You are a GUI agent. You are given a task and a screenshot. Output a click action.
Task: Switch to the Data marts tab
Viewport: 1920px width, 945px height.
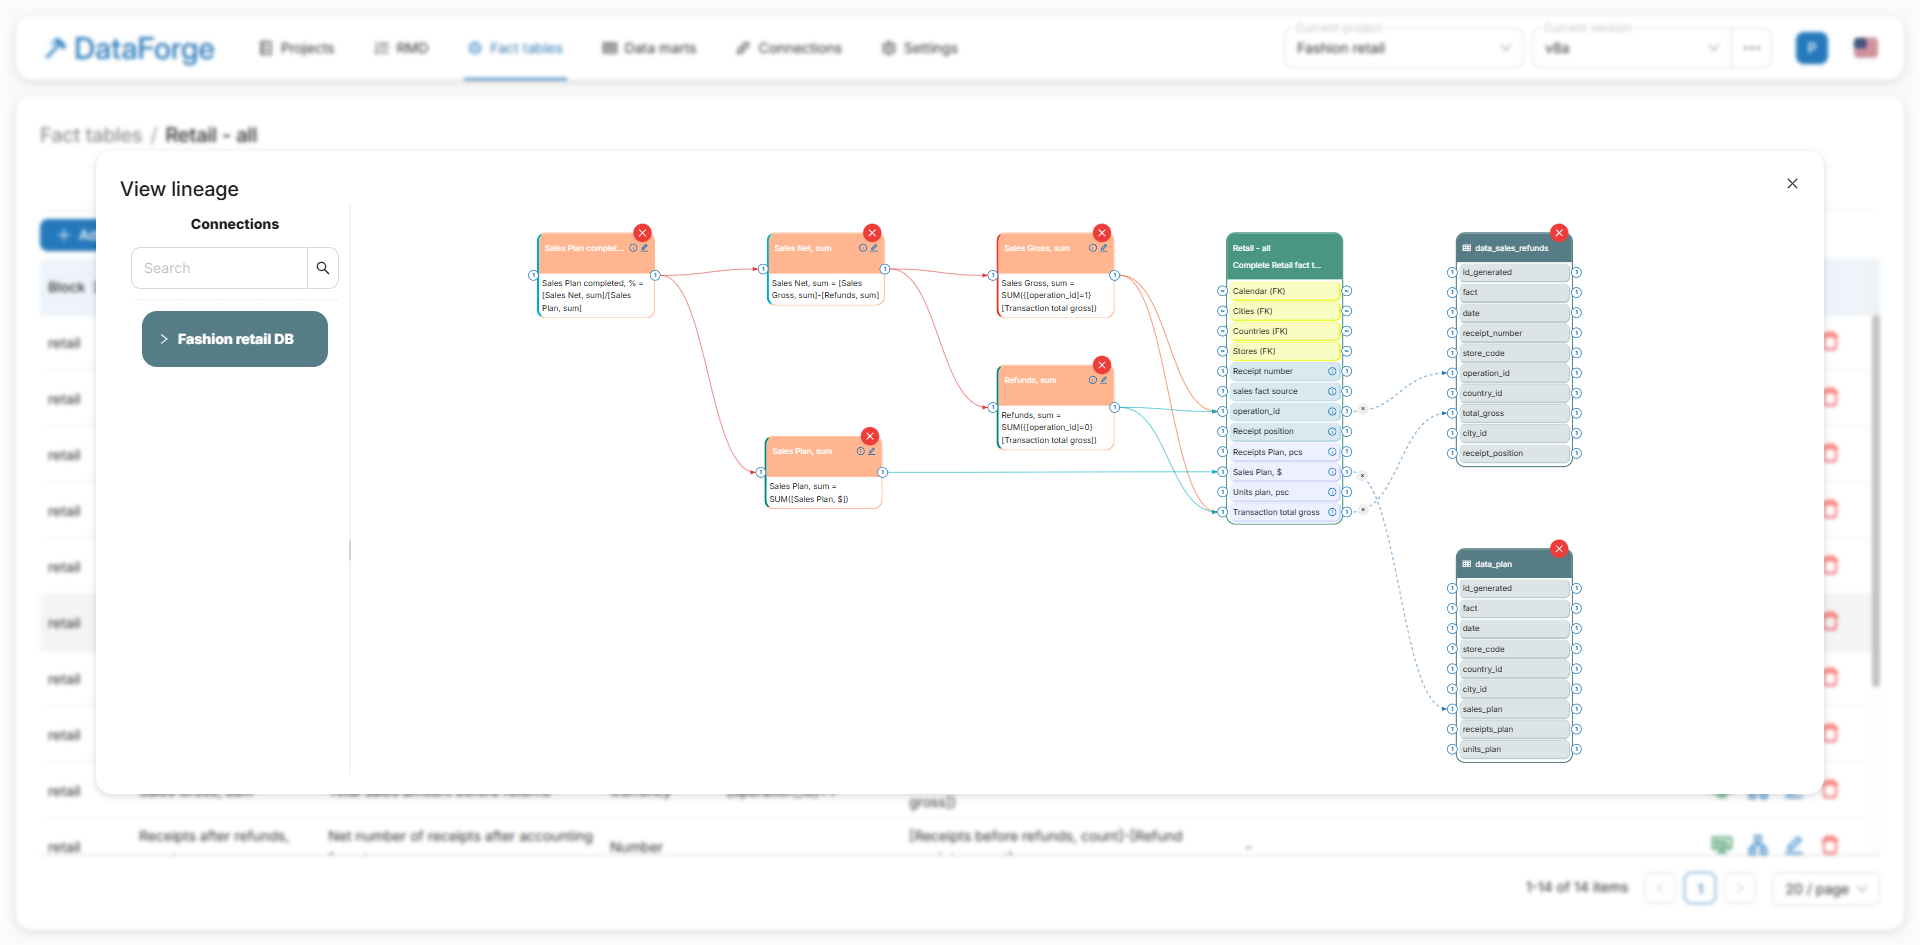[x=649, y=48]
